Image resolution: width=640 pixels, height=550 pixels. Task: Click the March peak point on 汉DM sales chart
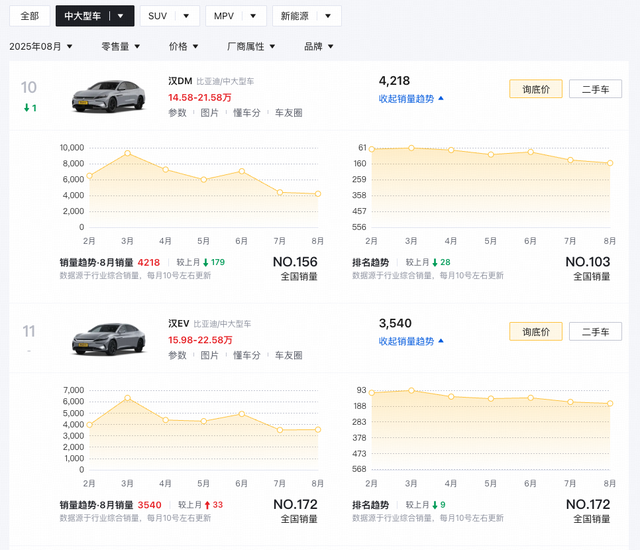[128, 153]
